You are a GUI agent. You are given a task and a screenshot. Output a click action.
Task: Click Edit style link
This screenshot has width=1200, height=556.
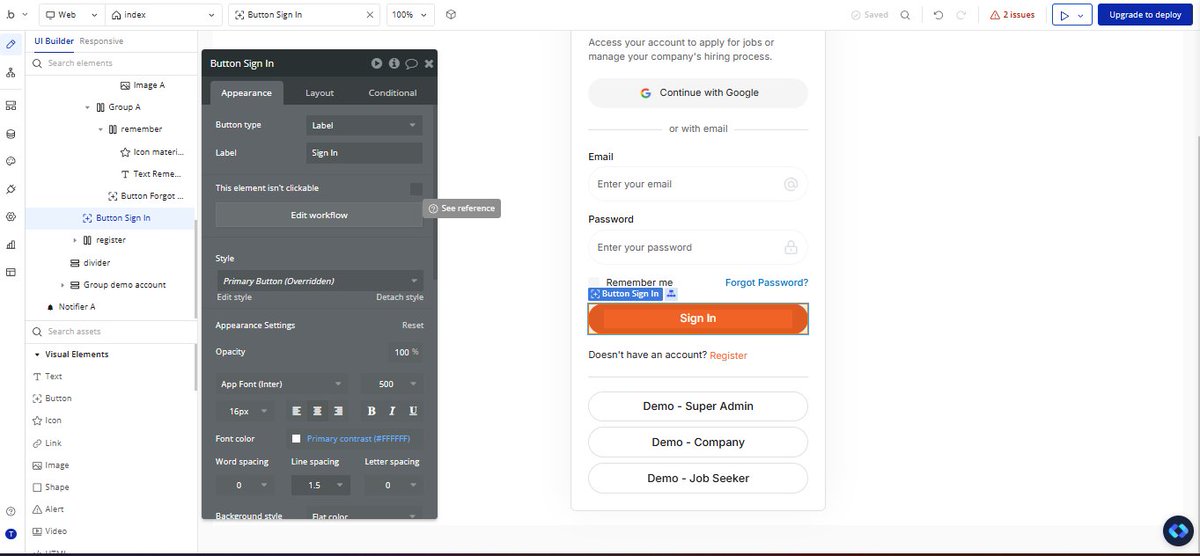coord(234,297)
